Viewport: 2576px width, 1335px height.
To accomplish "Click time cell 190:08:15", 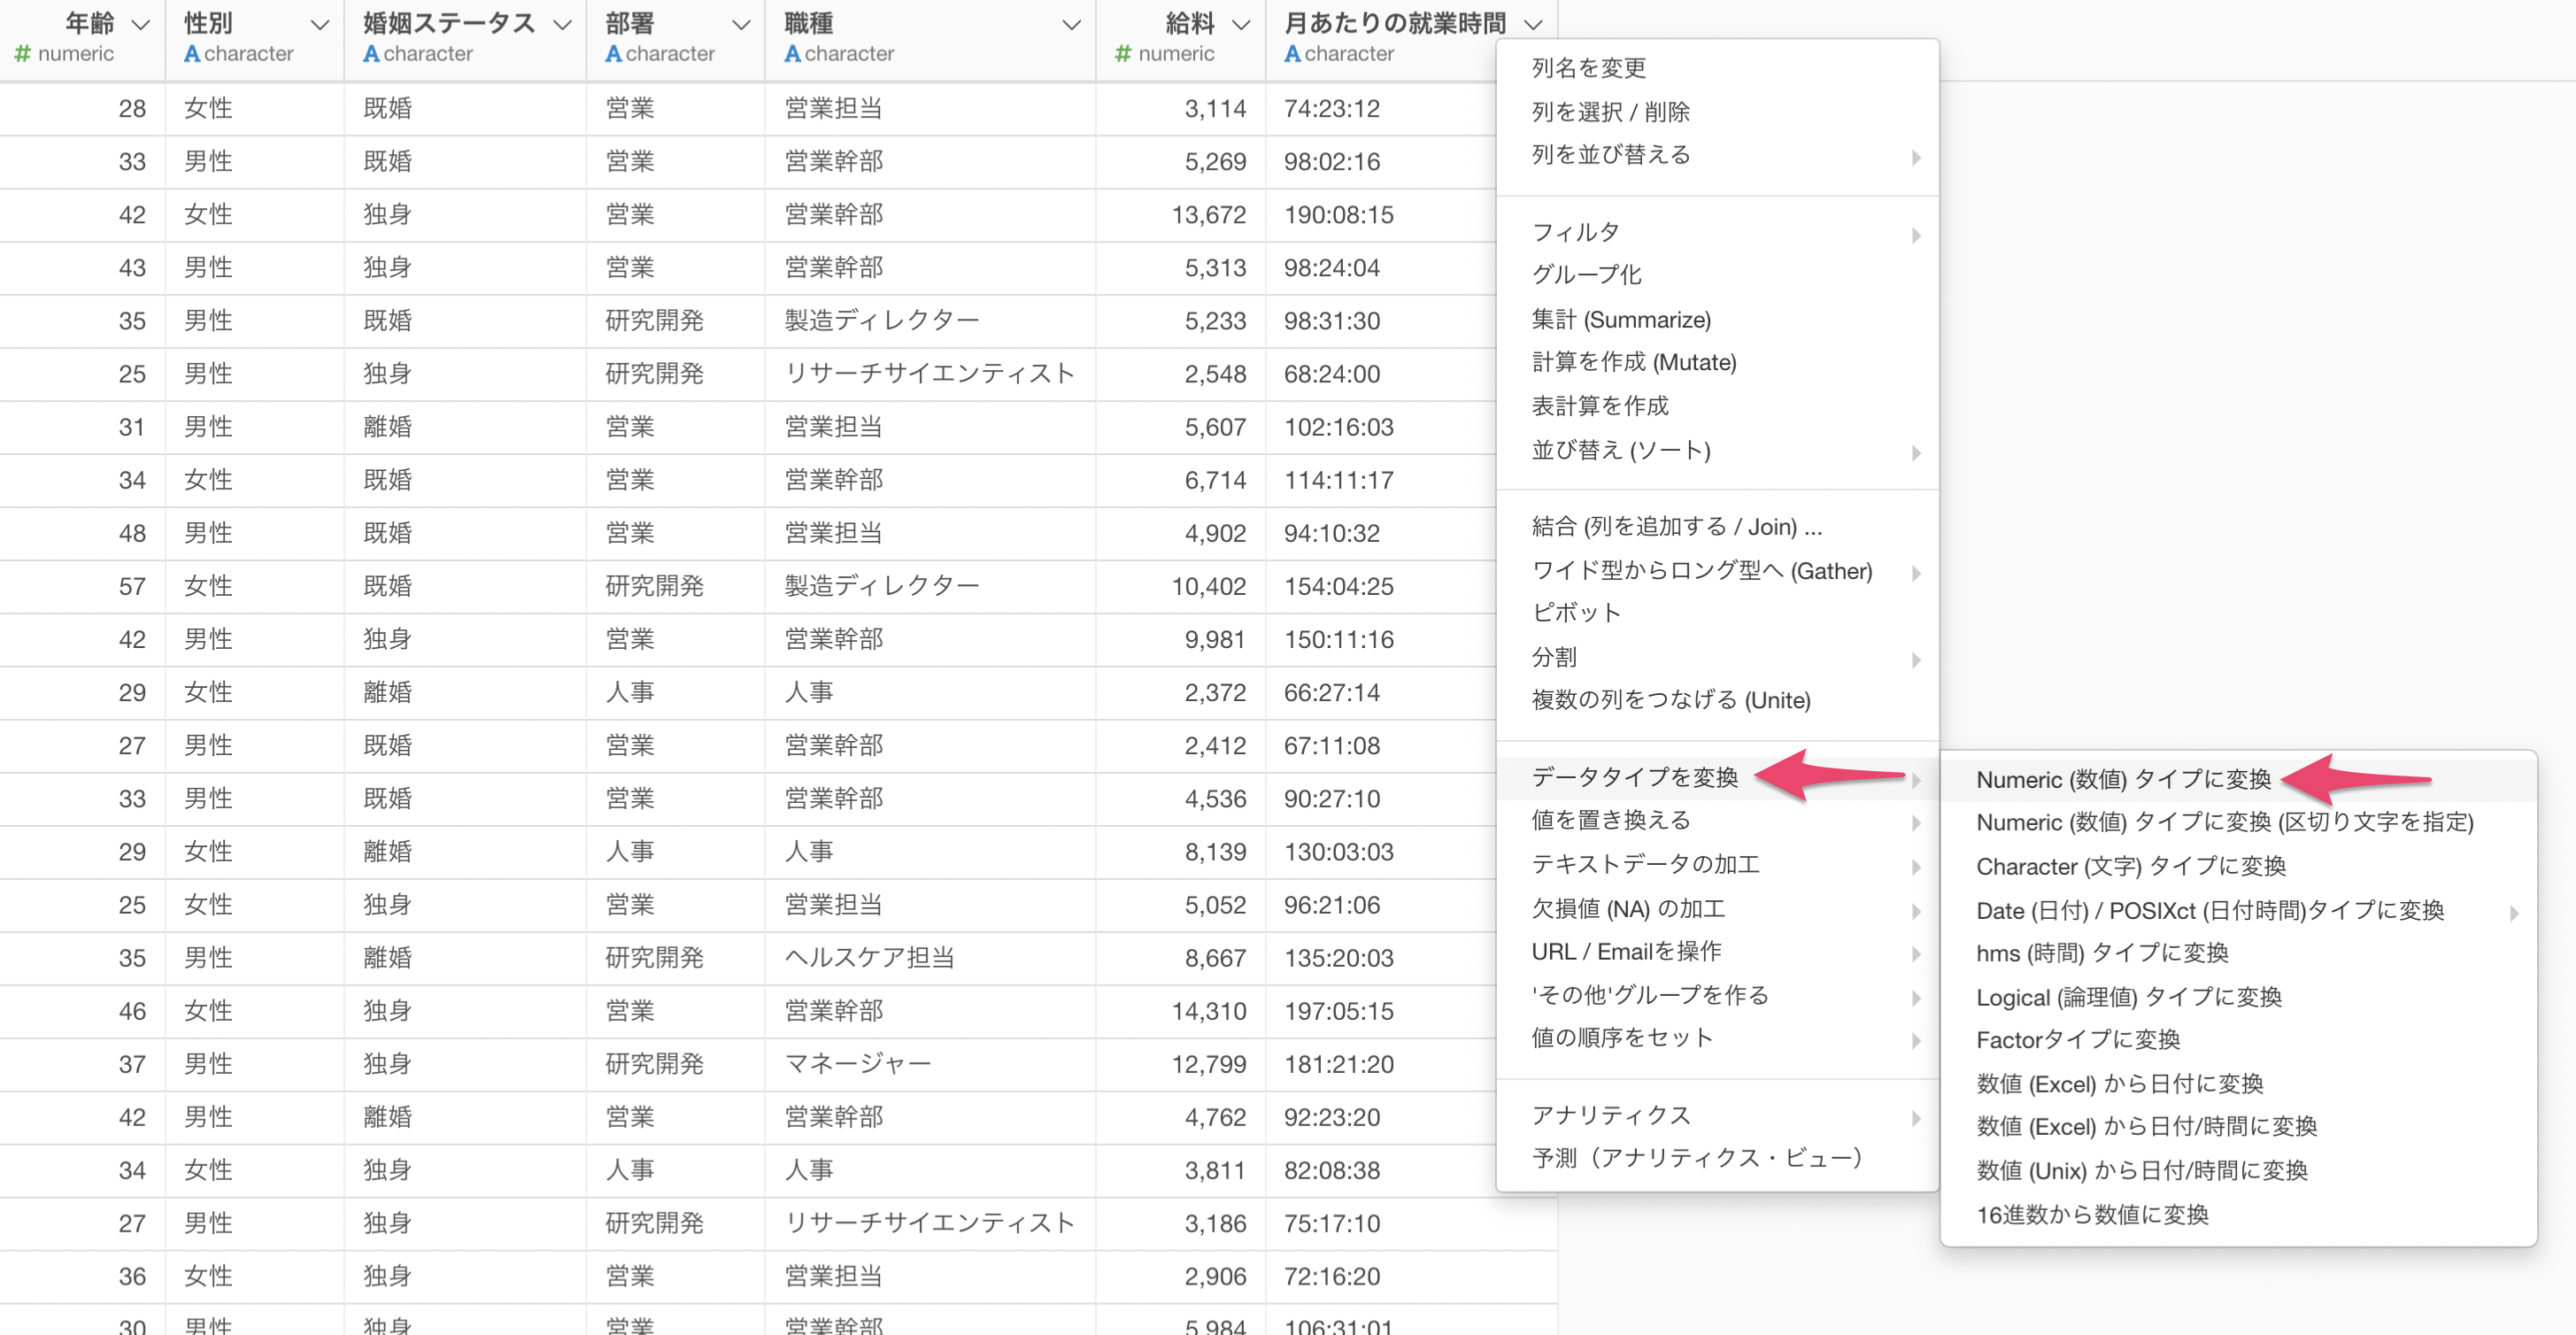I will (x=1381, y=215).
